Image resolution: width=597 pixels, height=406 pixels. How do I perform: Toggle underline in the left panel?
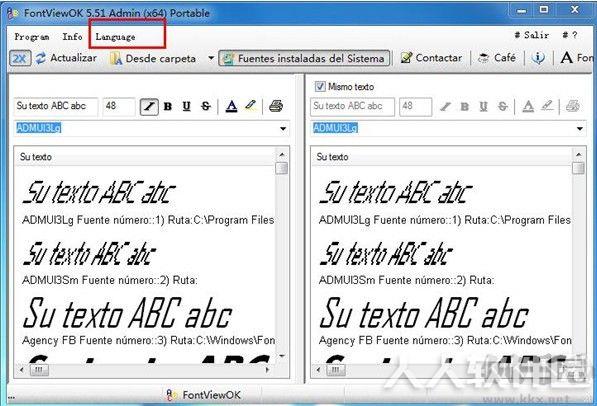(186, 106)
